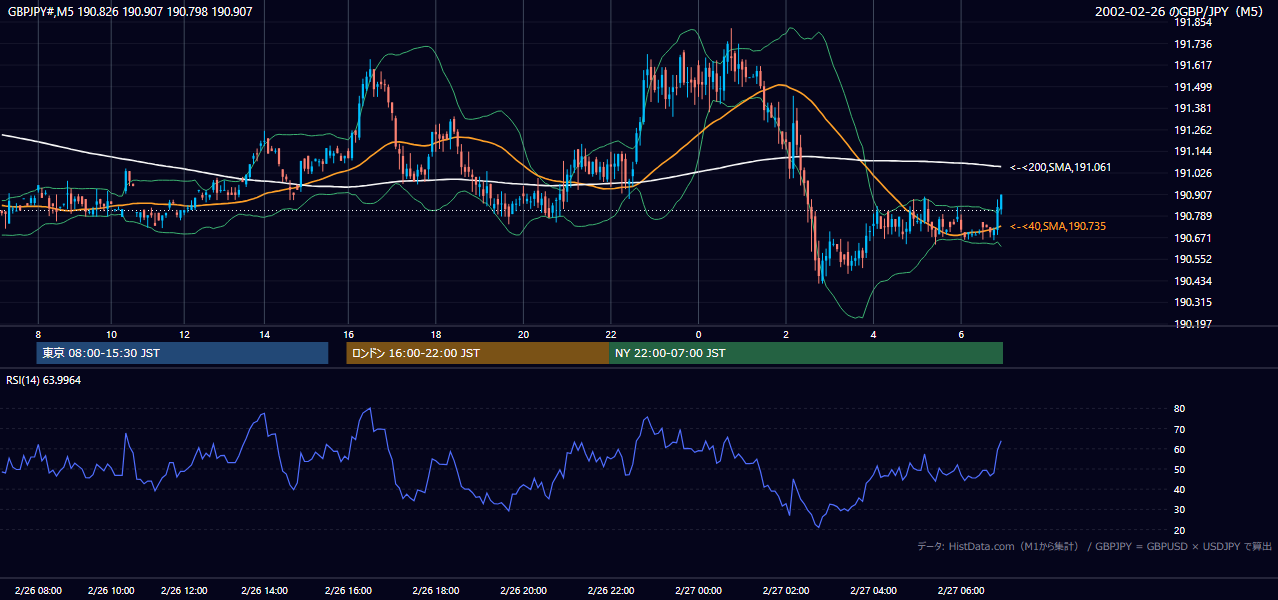This screenshot has width=1278, height=600.
Task: Click price axis value 191.144
Action: pos(1193,151)
